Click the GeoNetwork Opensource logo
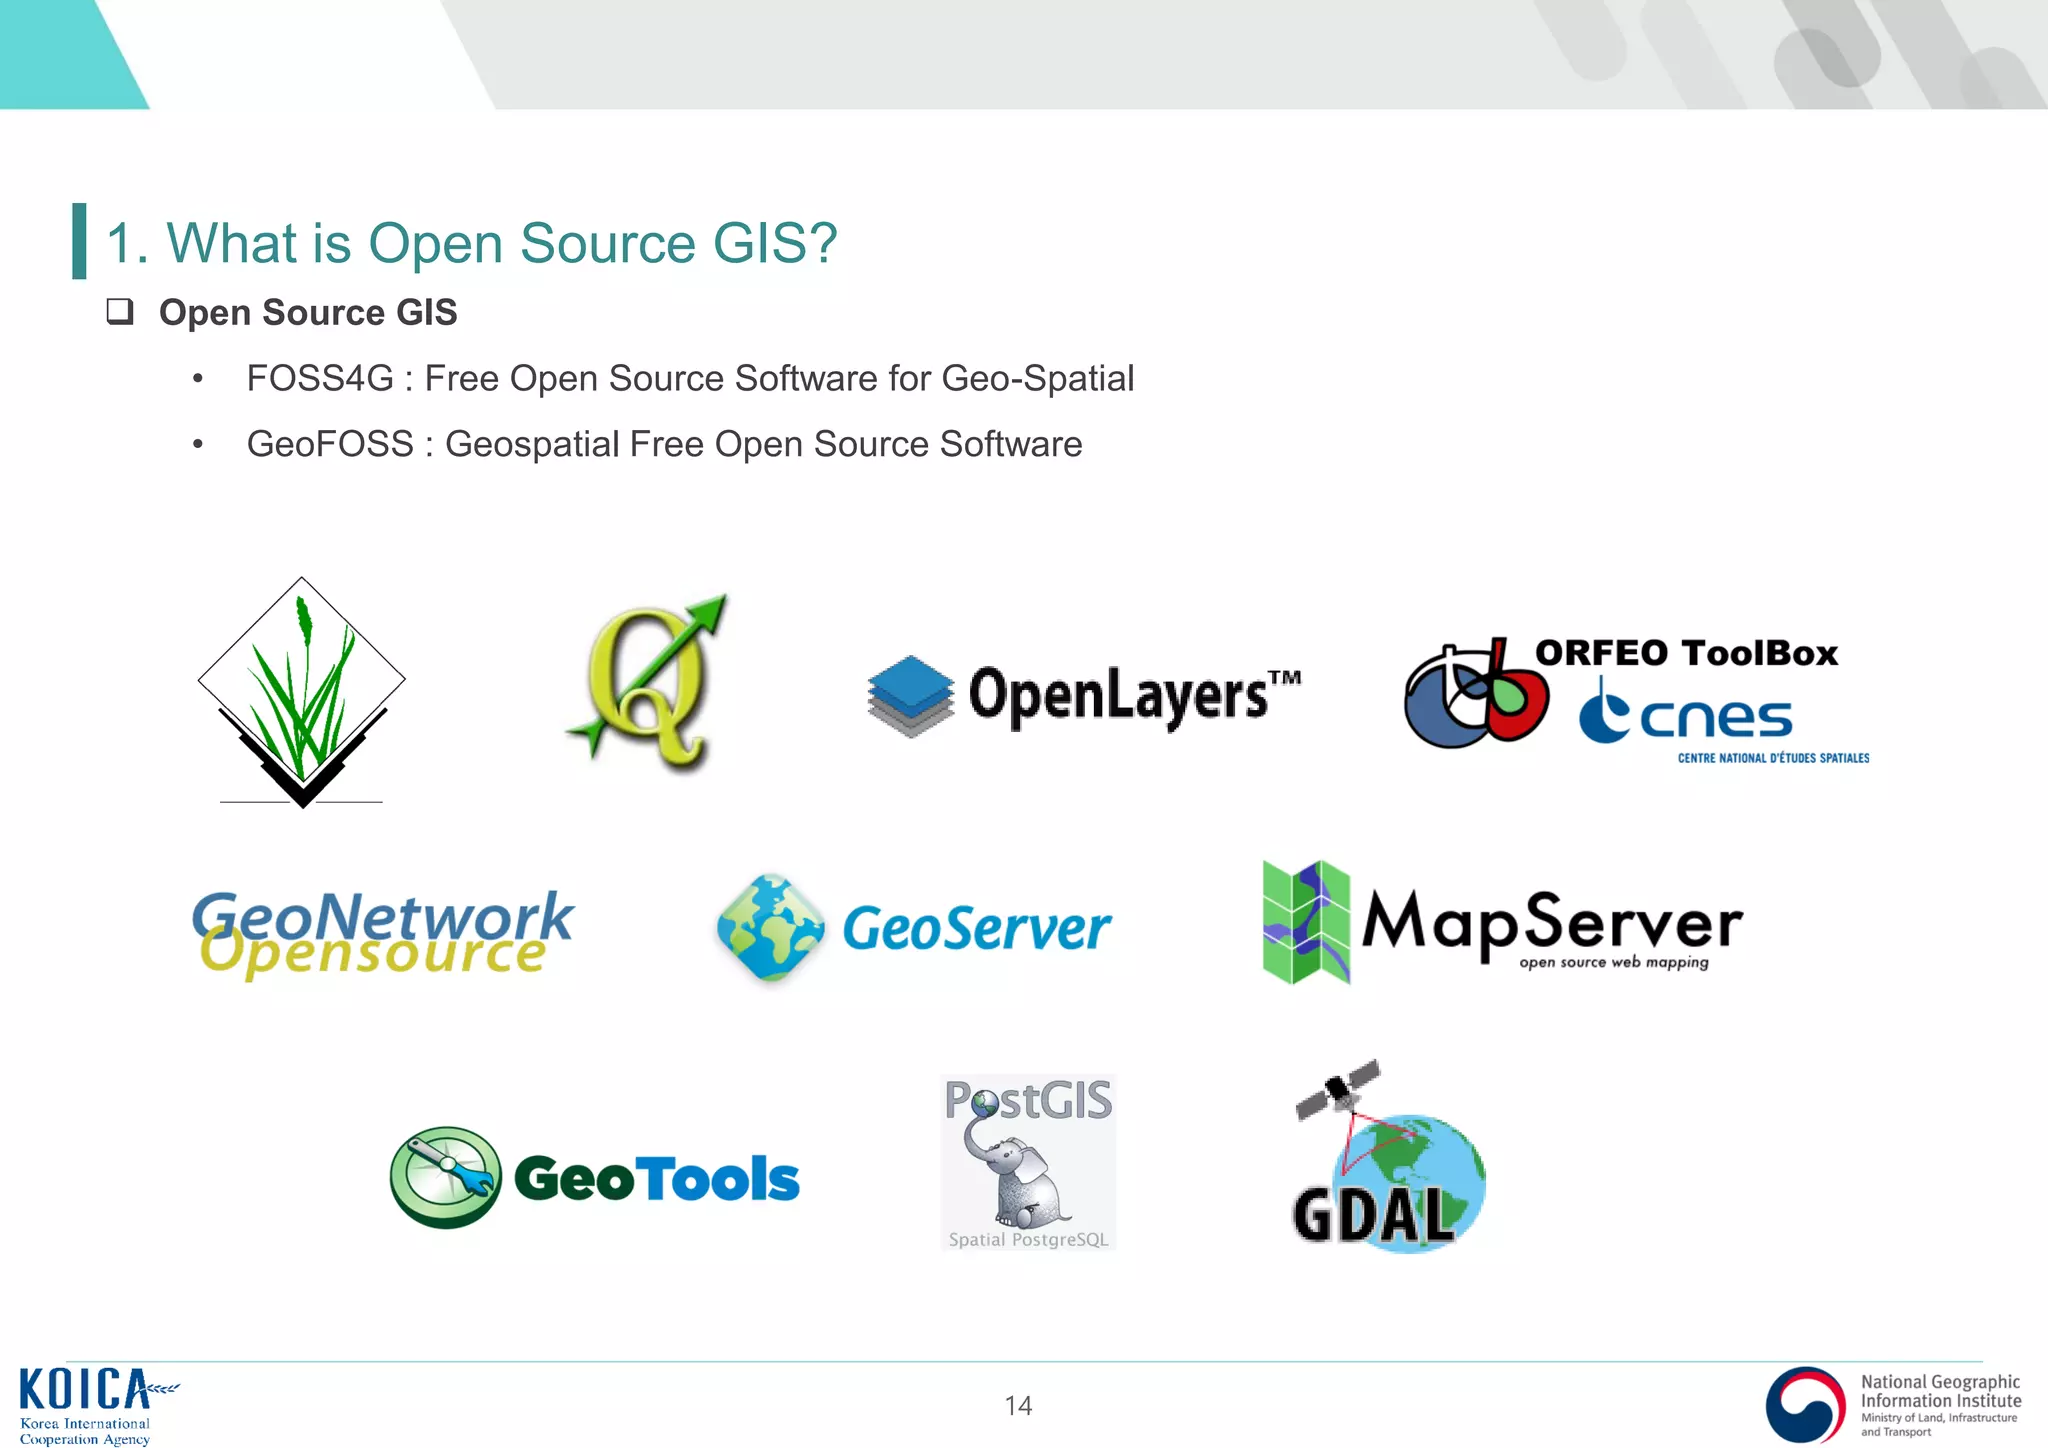Image resolution: width=2048 pixels, height=1448 pixels. click(382, 932)
